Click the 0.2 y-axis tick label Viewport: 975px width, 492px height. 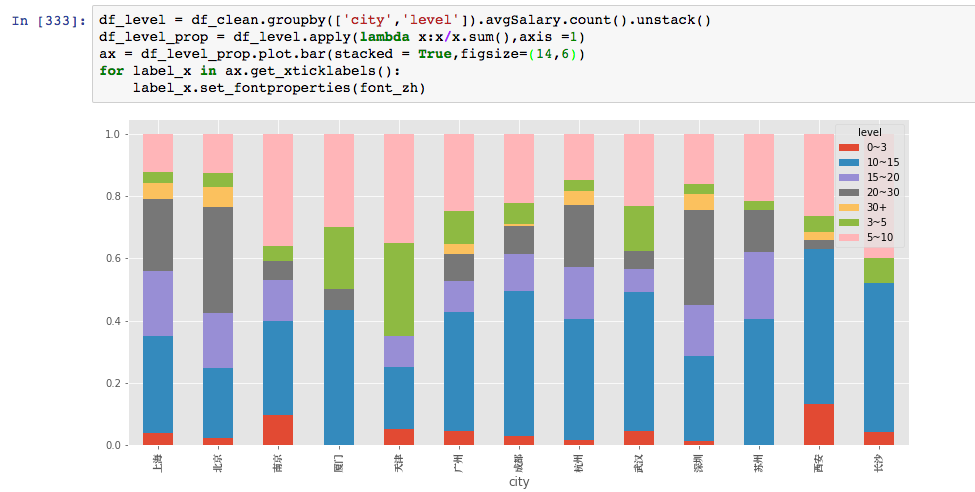click(x=113, y=383)
